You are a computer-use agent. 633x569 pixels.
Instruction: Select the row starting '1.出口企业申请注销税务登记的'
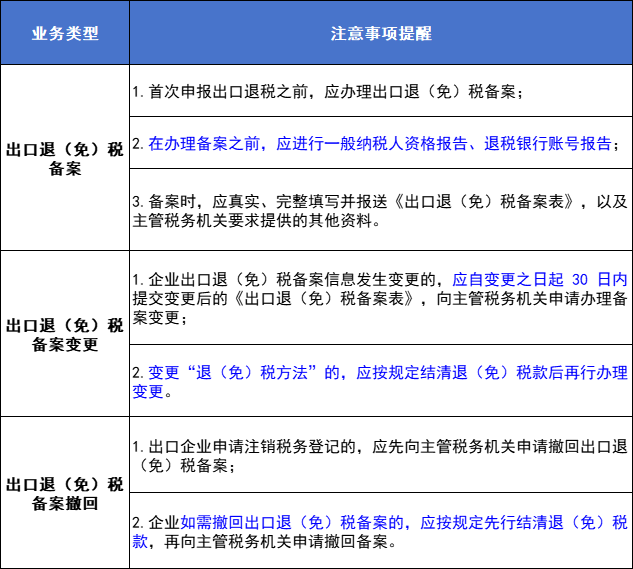coord(381,455)
